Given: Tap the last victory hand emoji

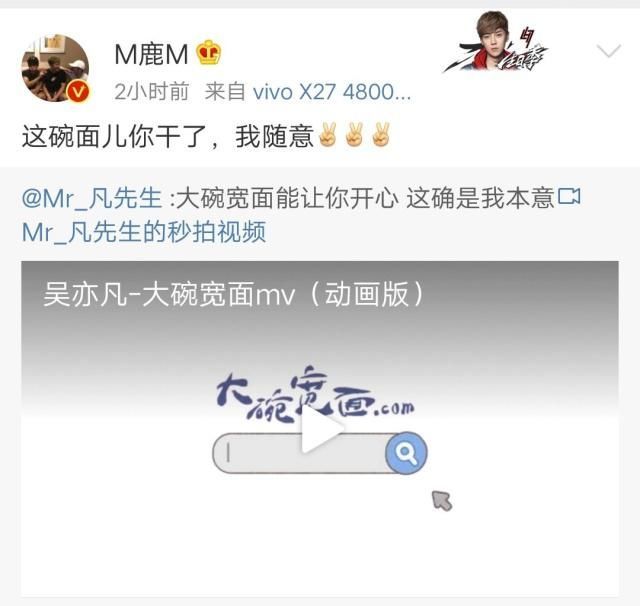Looking at the screenshot, I should [381, 135].
